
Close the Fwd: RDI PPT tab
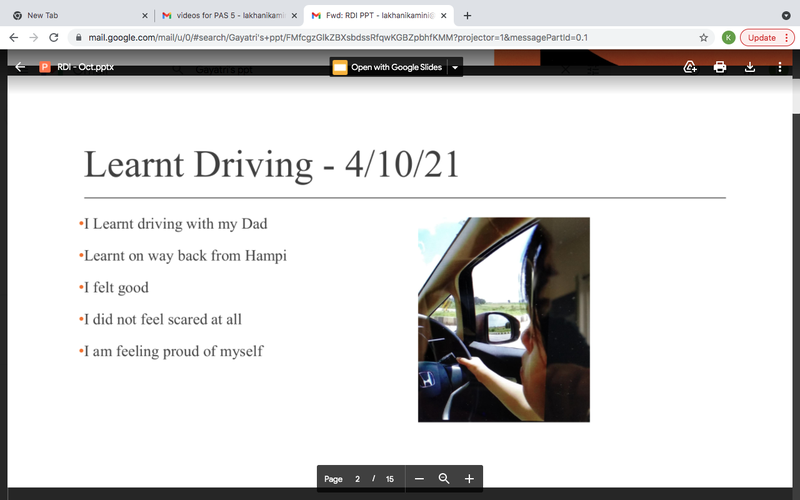tap(443, 16)
